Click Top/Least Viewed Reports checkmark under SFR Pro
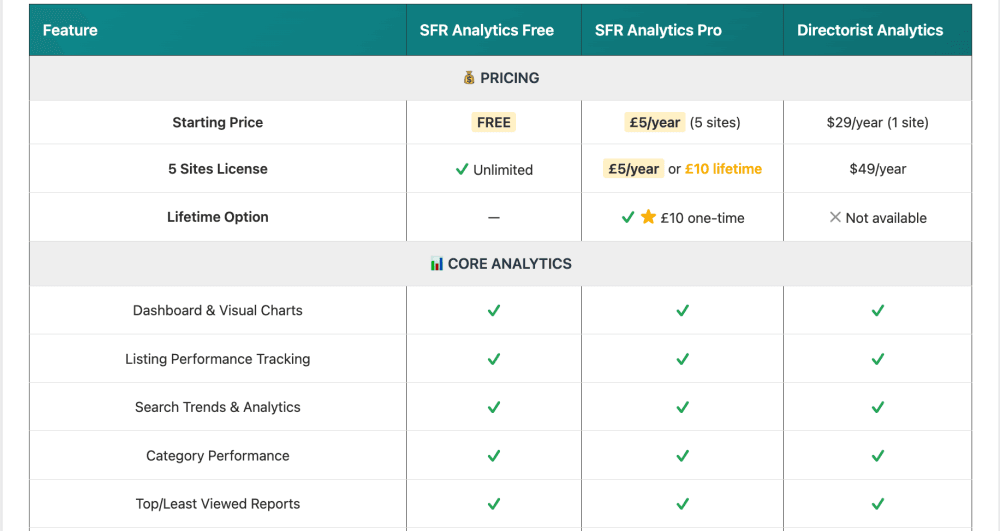The image size is (1000, 531). 682,504
